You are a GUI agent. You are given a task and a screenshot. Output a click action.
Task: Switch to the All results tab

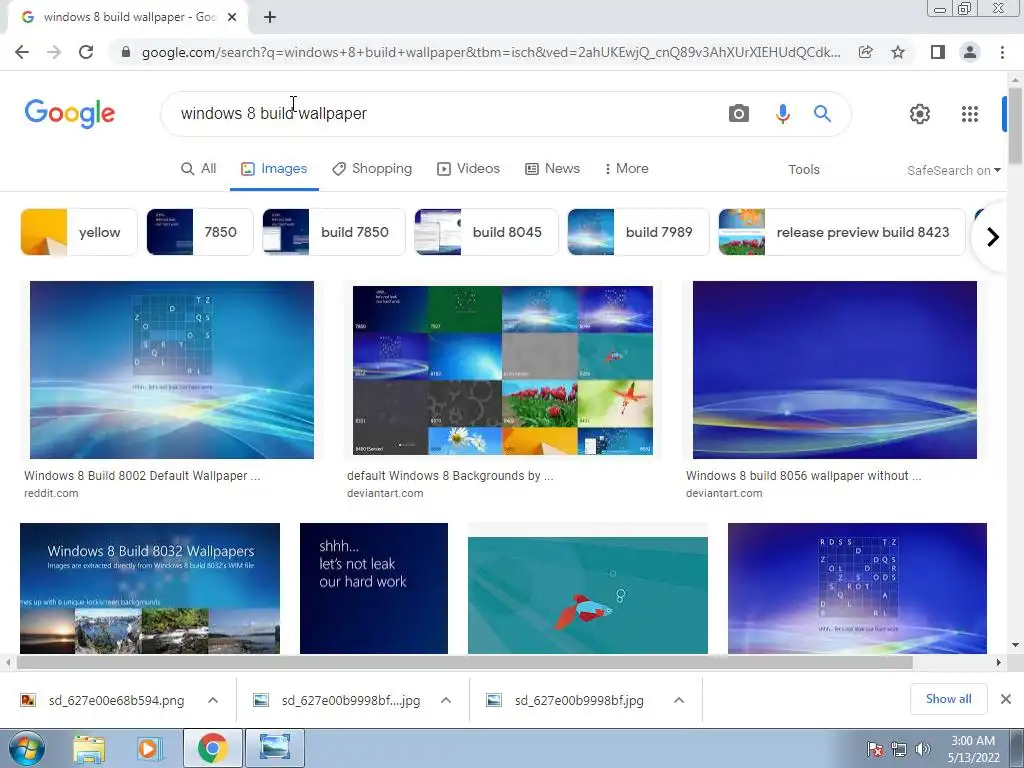tap(199, 168)
